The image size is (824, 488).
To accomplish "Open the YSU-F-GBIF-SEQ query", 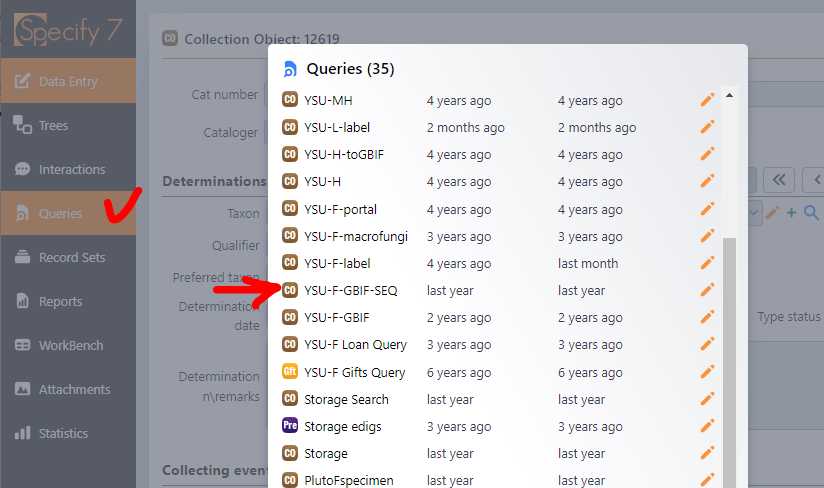I will [351, 290].
